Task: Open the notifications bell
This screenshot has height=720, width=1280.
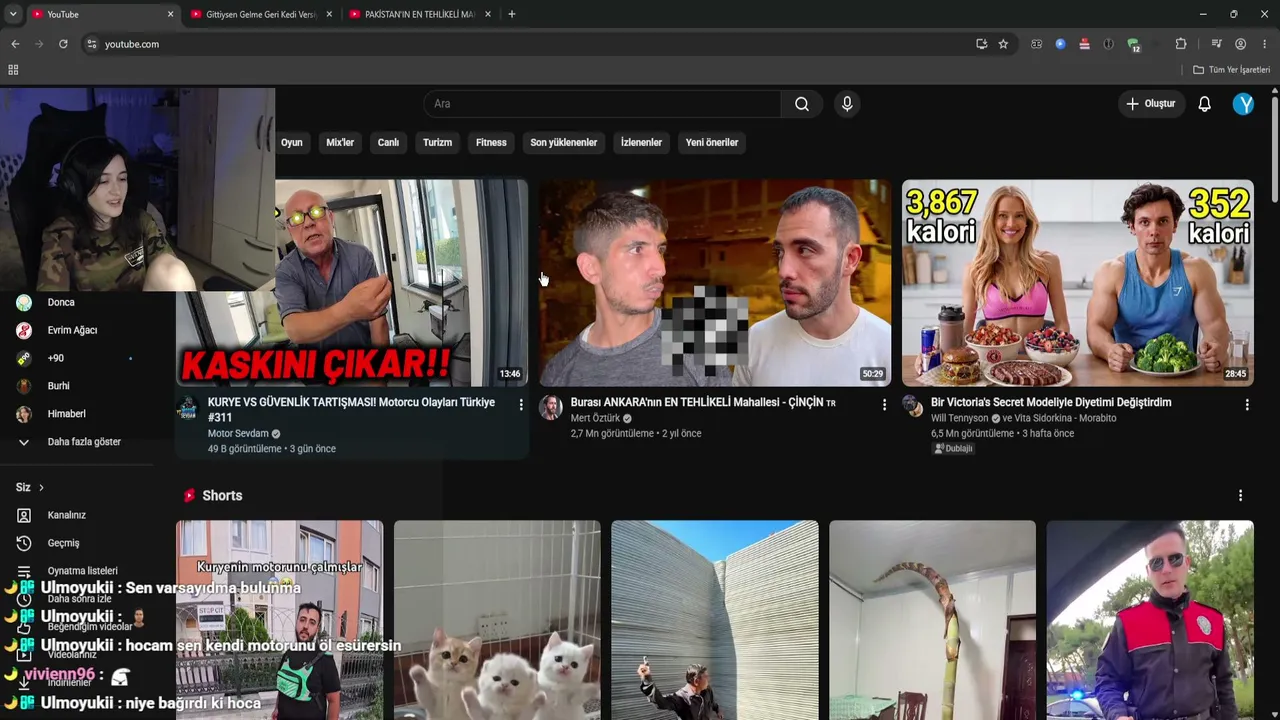Action: pyautogui.click(x=1205, y=104)
